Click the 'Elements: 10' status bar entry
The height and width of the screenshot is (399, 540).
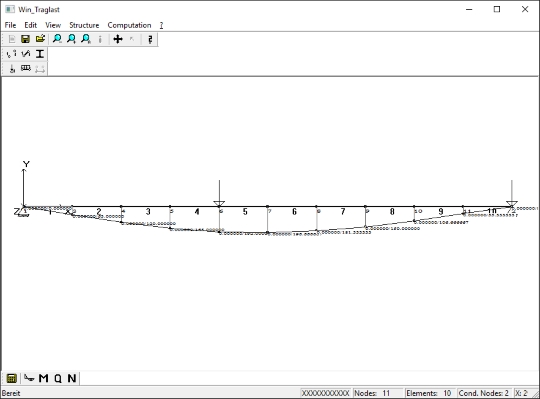click(x=429, y=393)
